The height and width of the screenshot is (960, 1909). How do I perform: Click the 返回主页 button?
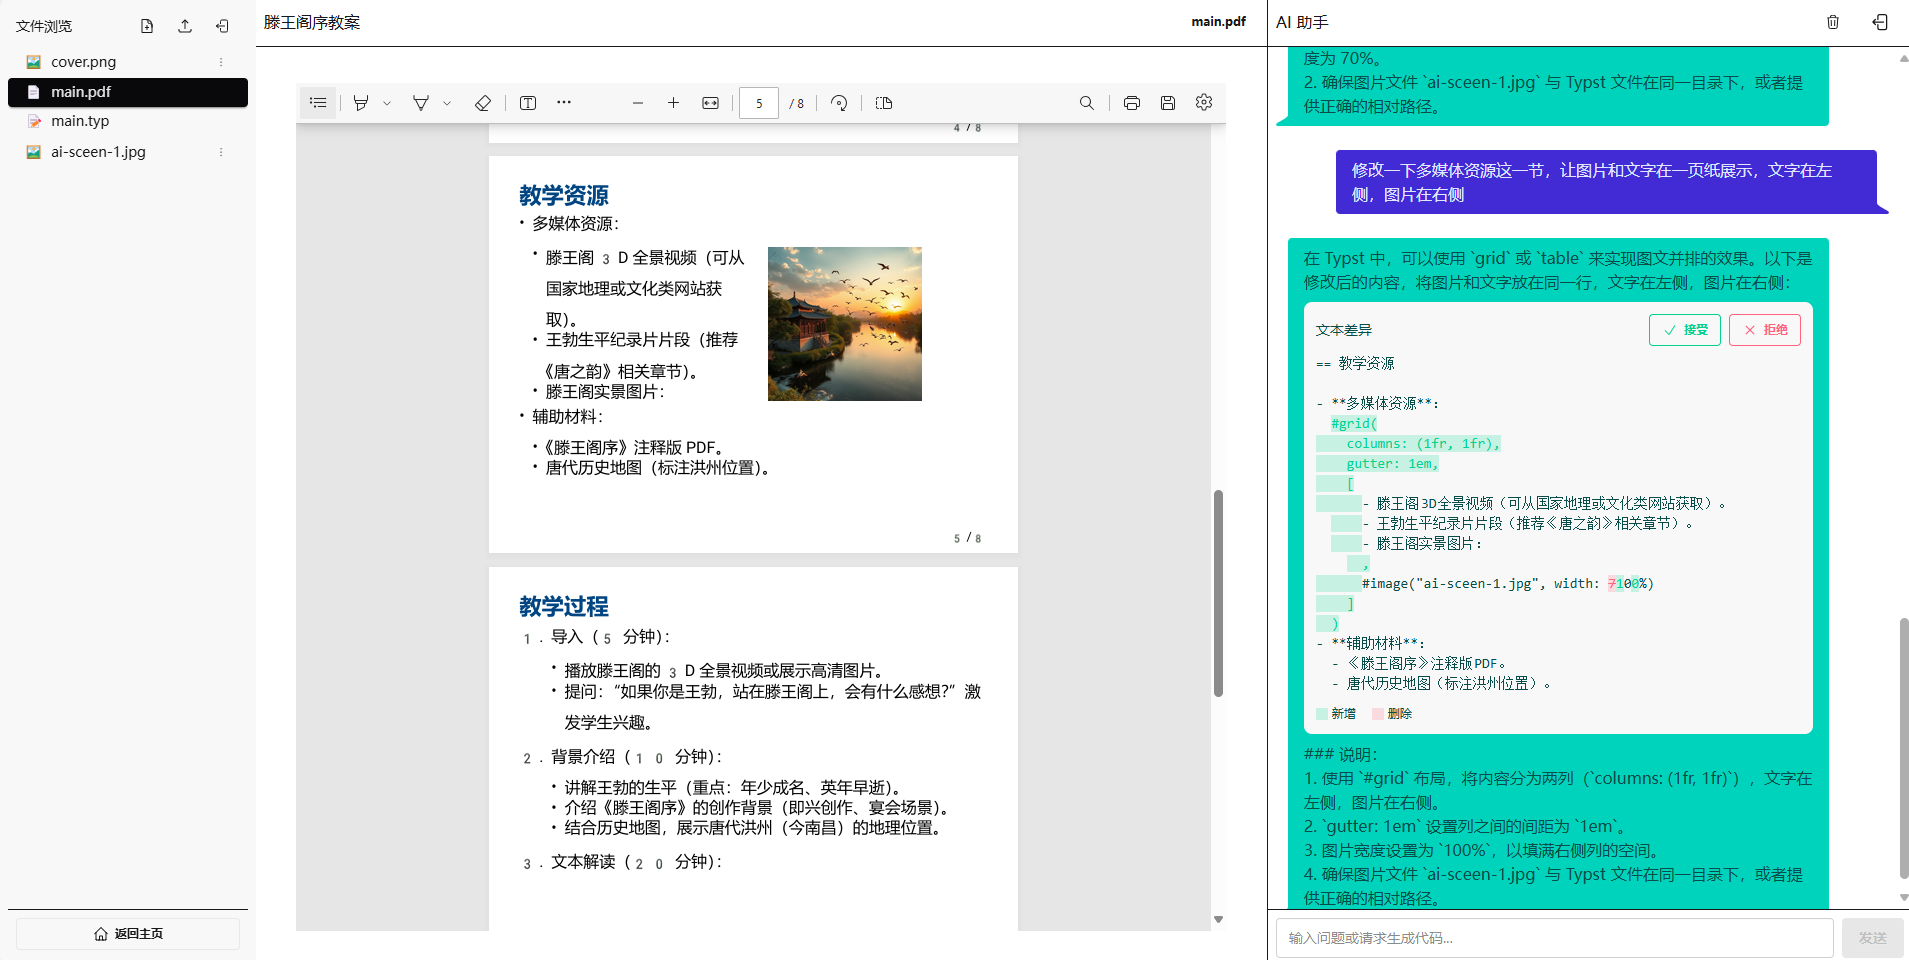pos(127,933)
